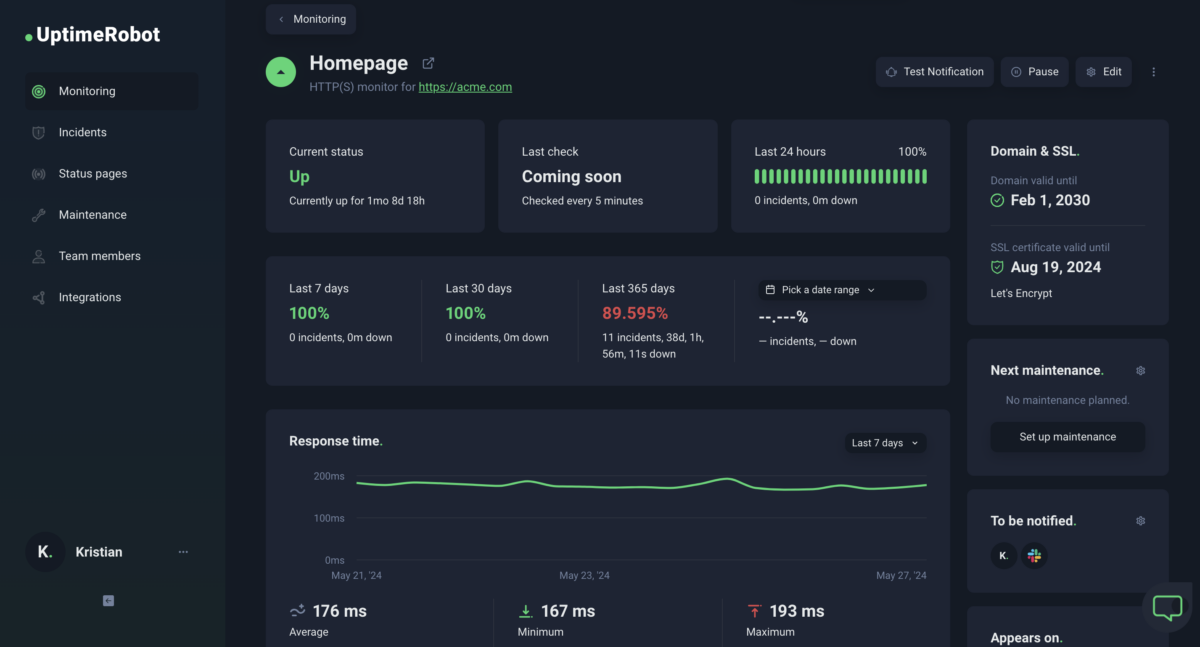1200x647 pixels.
Task: Select the Integrations icon in the sidebar
Action: click(38, 296)
